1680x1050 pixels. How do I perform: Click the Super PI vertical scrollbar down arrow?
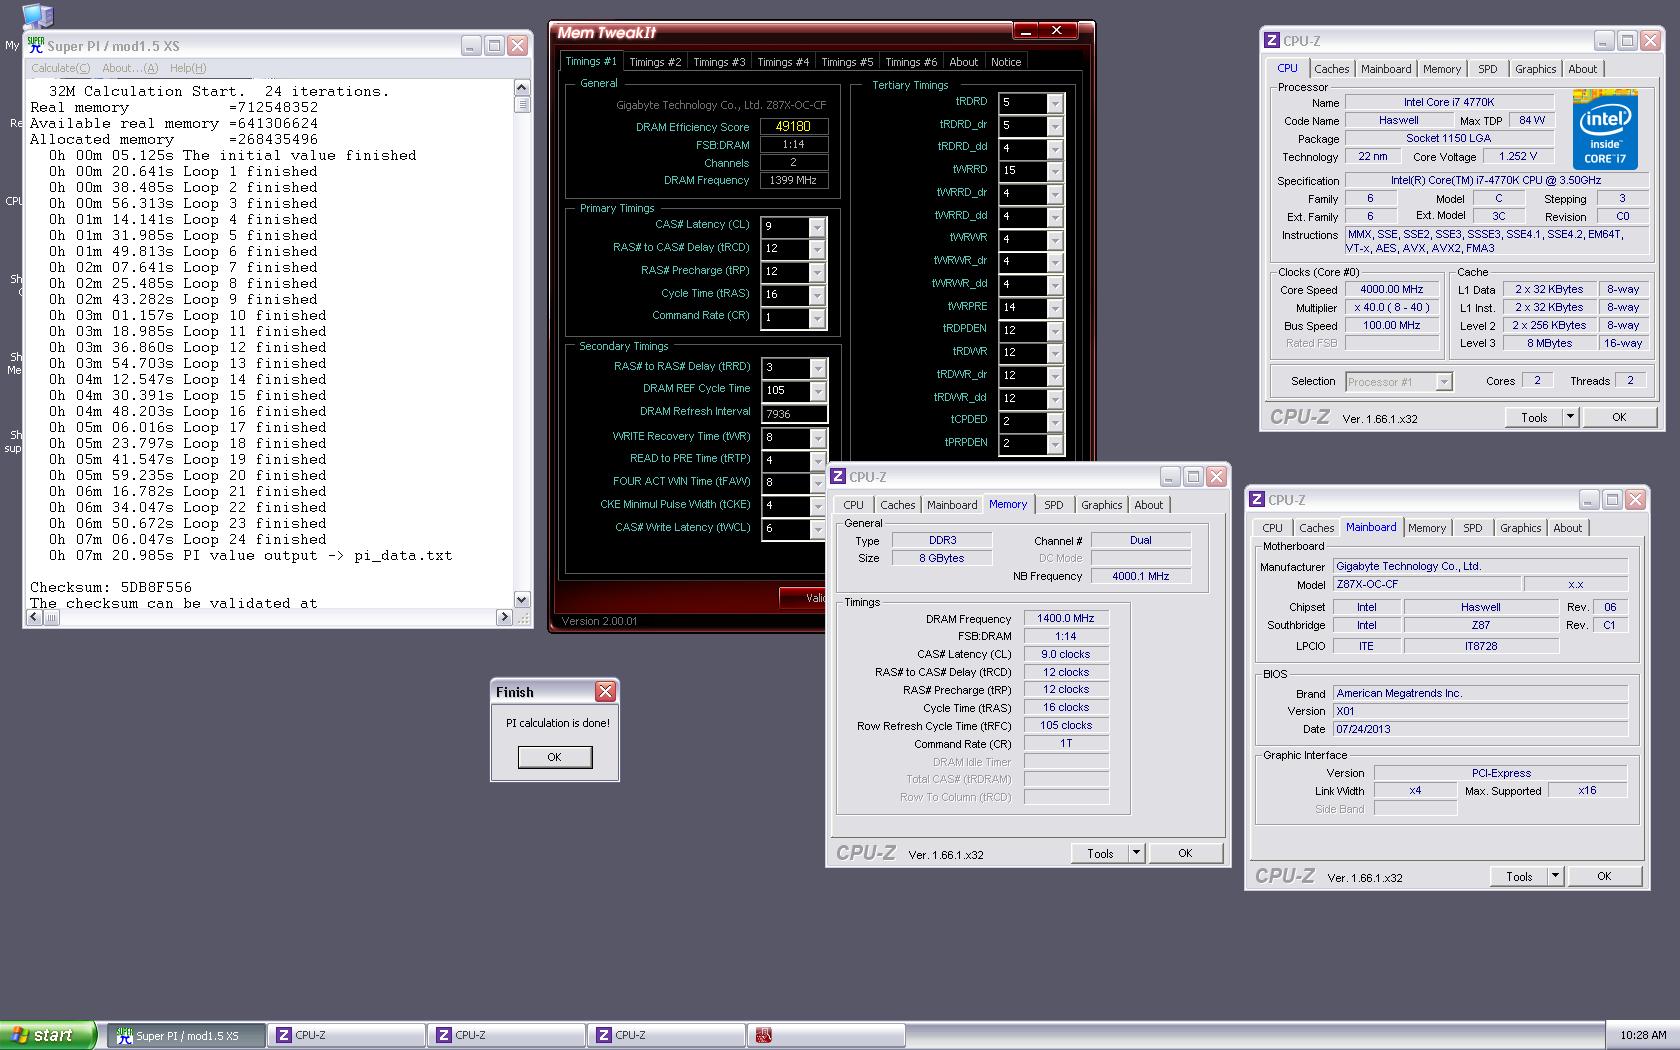coord(521,599)
